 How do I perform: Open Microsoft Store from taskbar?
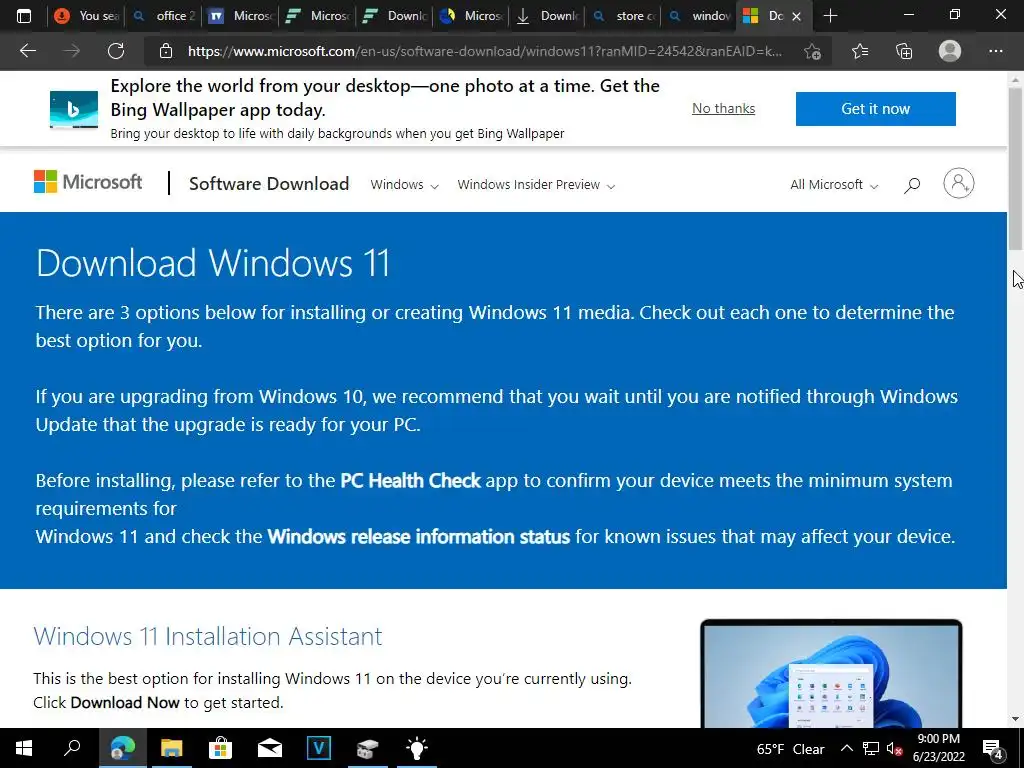(x=221, y=748)
